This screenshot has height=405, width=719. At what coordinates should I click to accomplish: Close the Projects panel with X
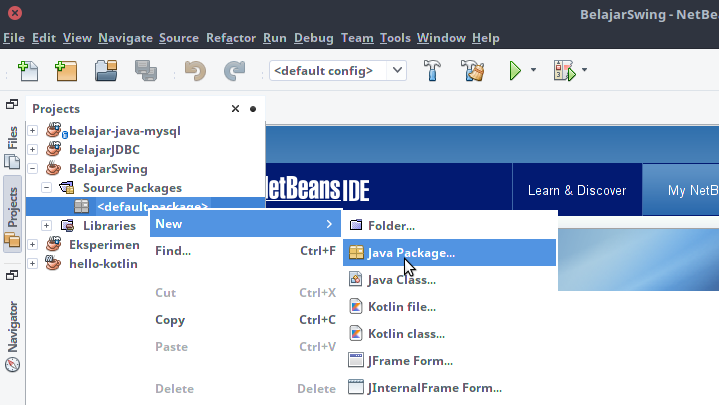tap(236, 109)
